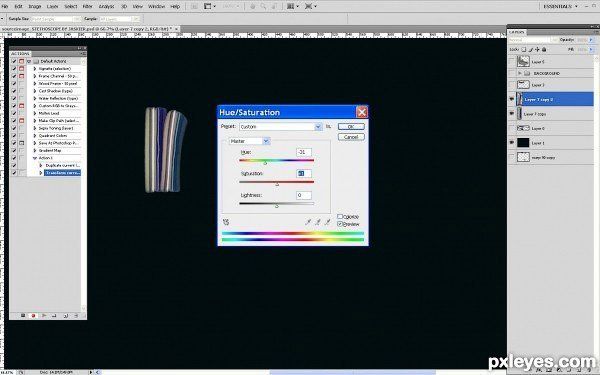Select the subtract-from-sample eyedropper
This screenshot has height=375, width=600.
point(328,222)
